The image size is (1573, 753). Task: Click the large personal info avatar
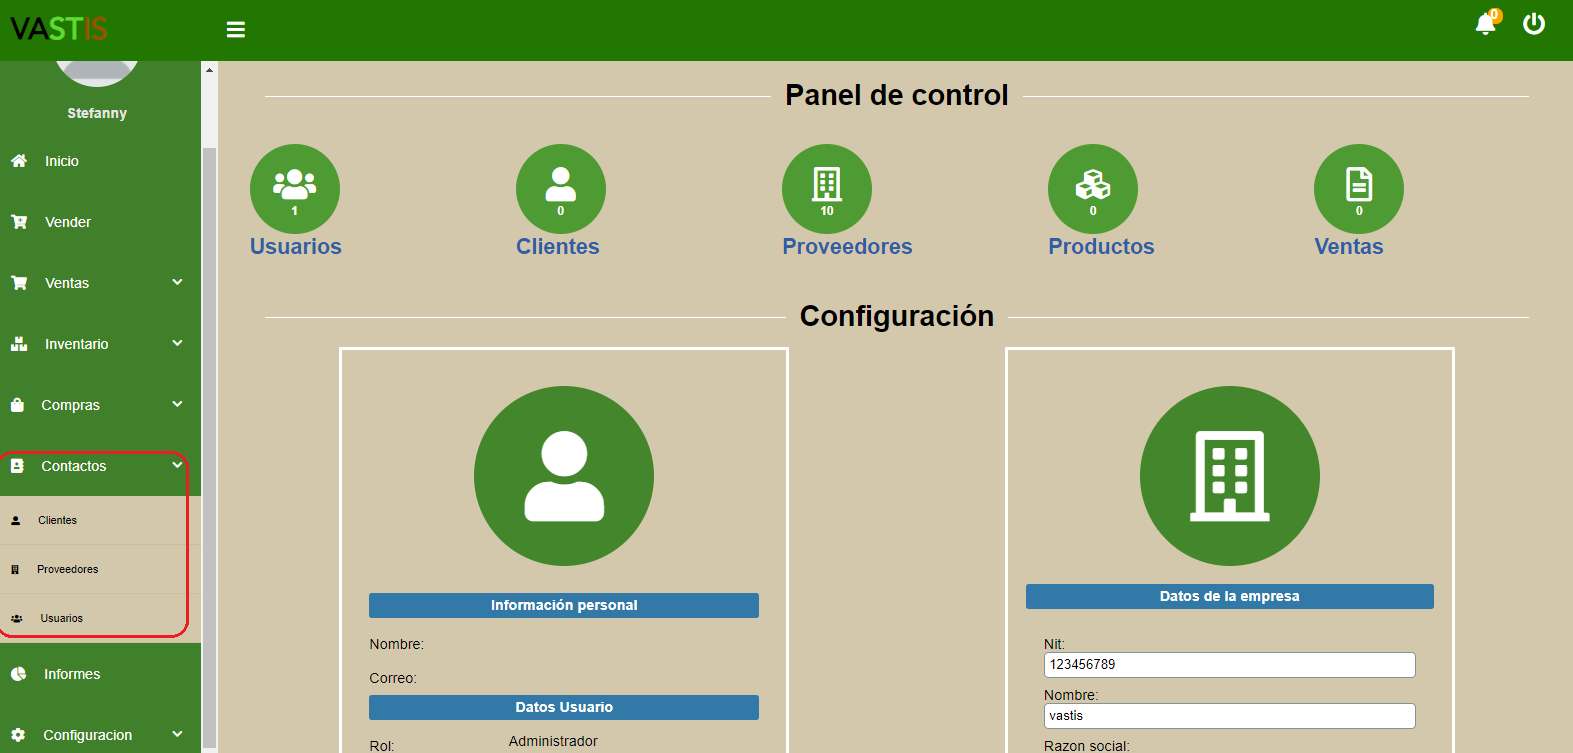pos(564,476)
